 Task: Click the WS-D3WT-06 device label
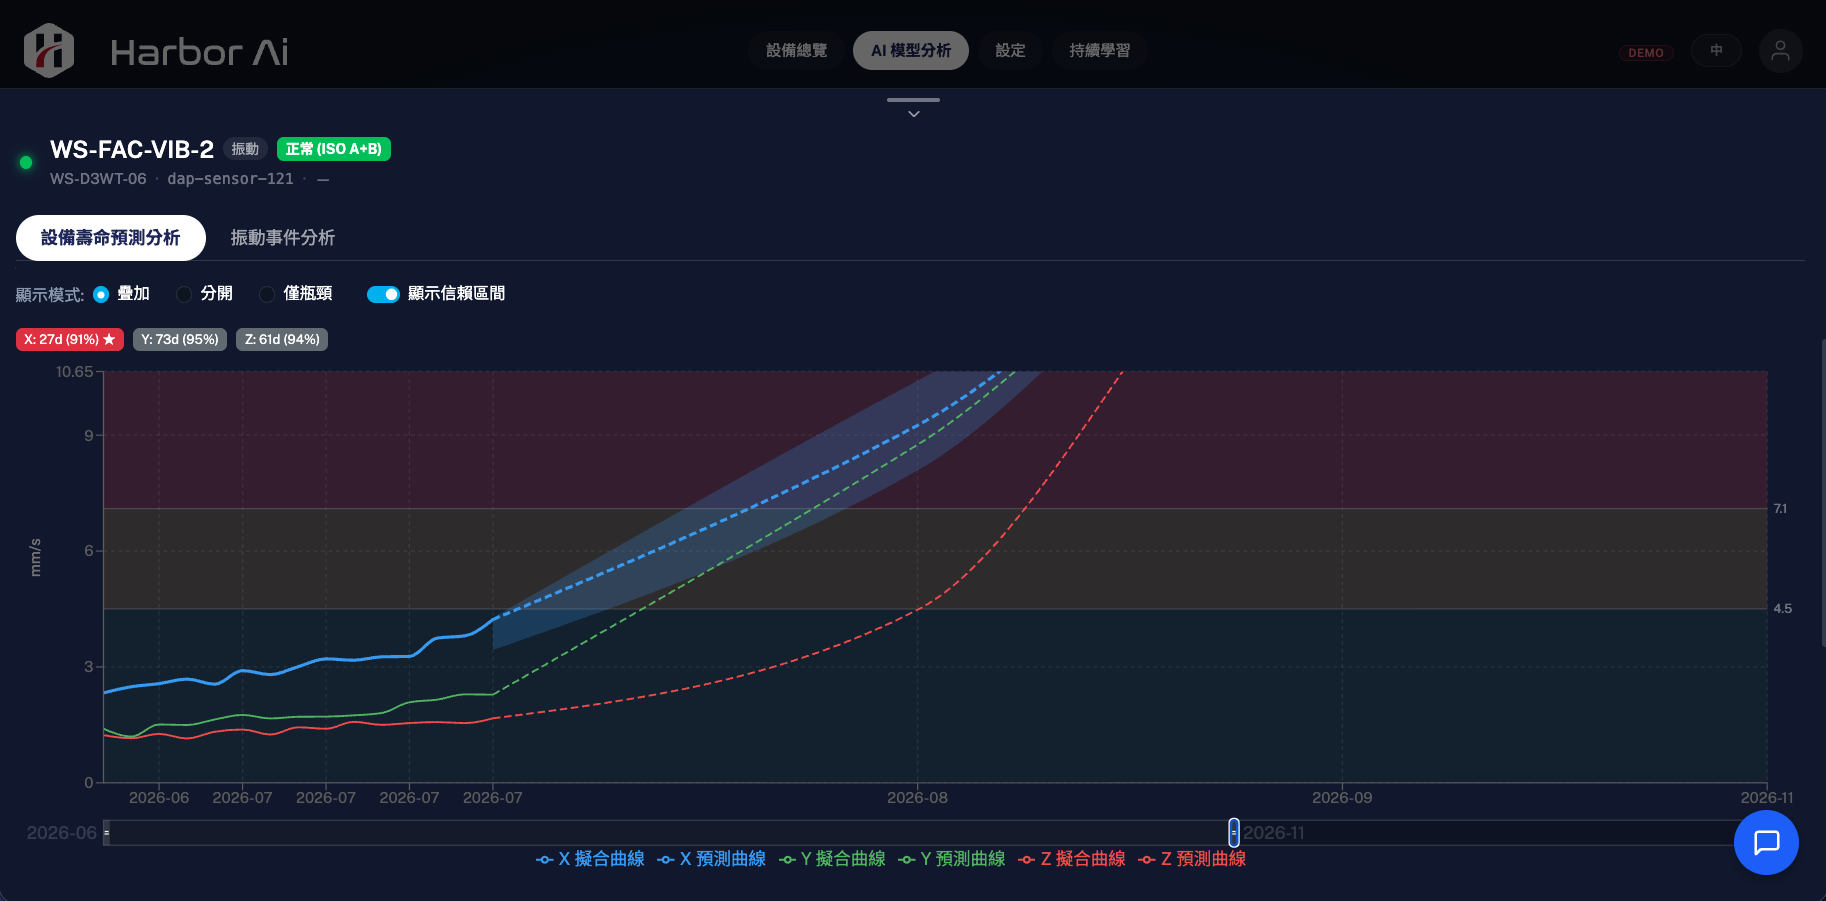click(x=98, y=179)
